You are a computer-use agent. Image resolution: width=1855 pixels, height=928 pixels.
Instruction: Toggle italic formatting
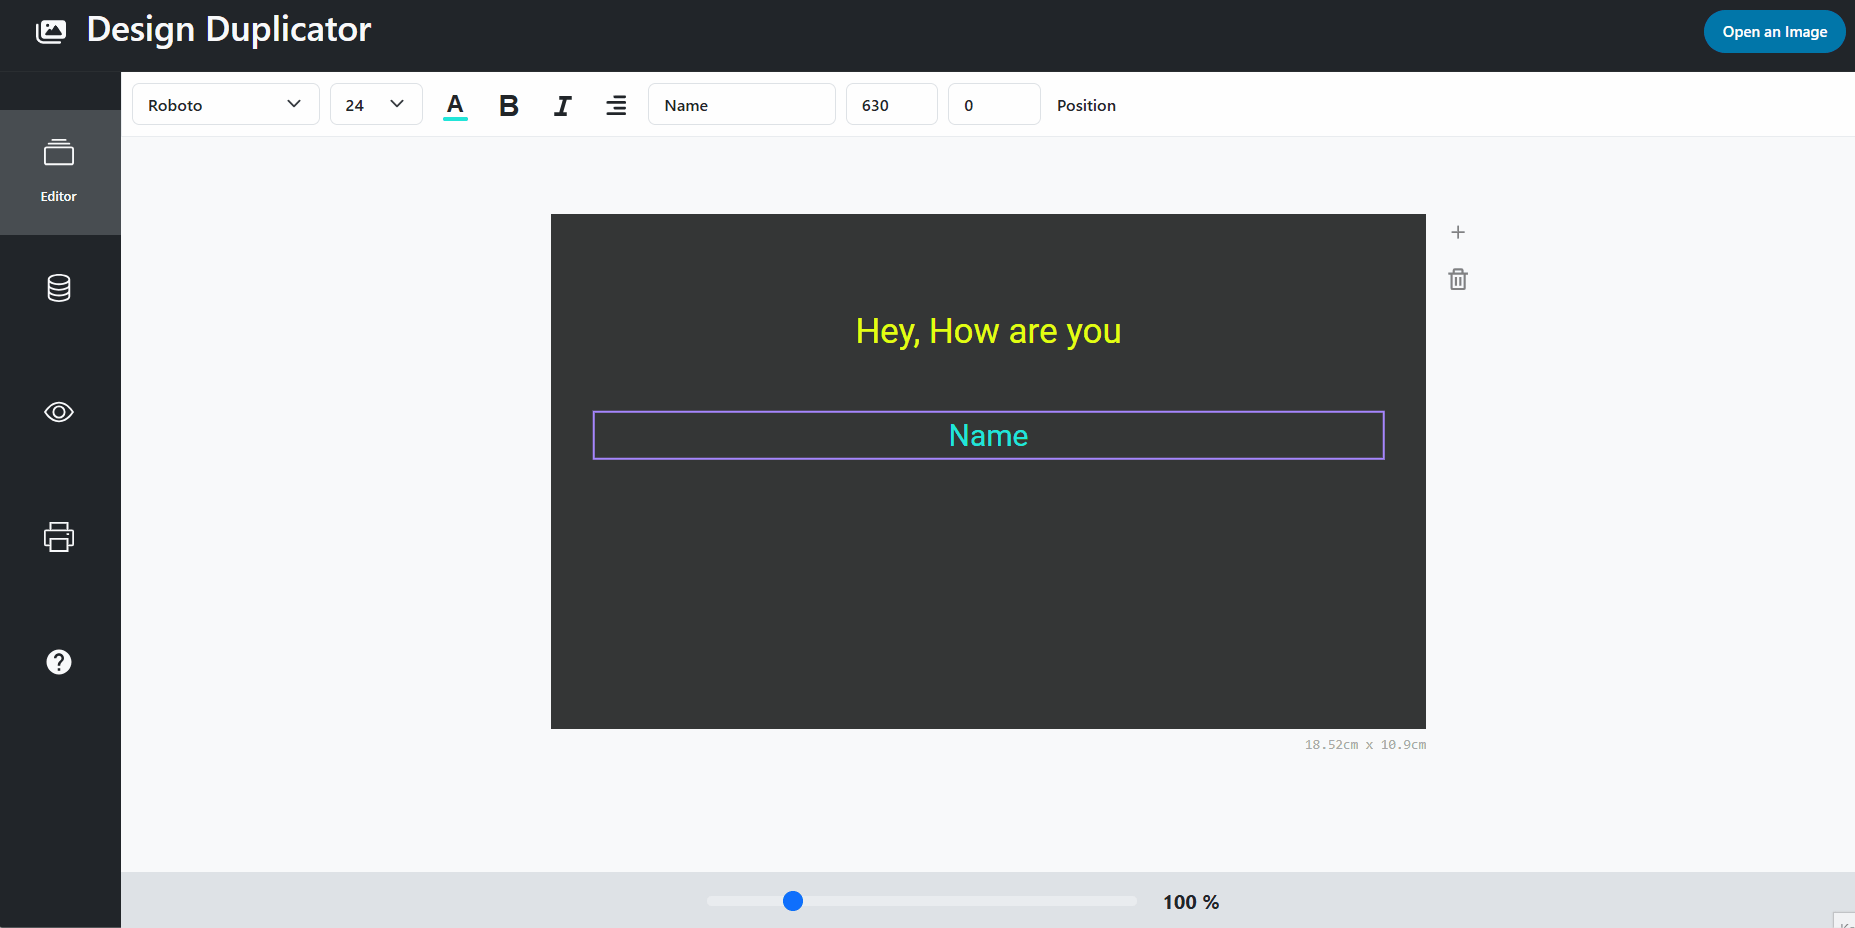563,105
